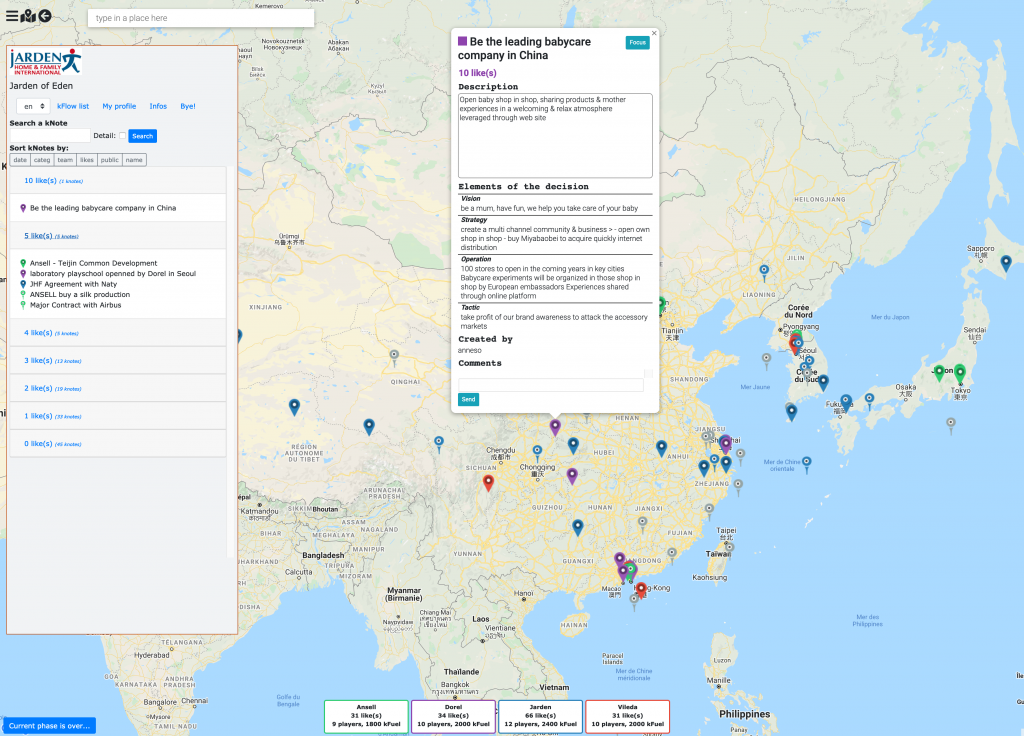Open the 'en' language dropdown
The width and height of the screenshot is (1024, 736).
33,106
